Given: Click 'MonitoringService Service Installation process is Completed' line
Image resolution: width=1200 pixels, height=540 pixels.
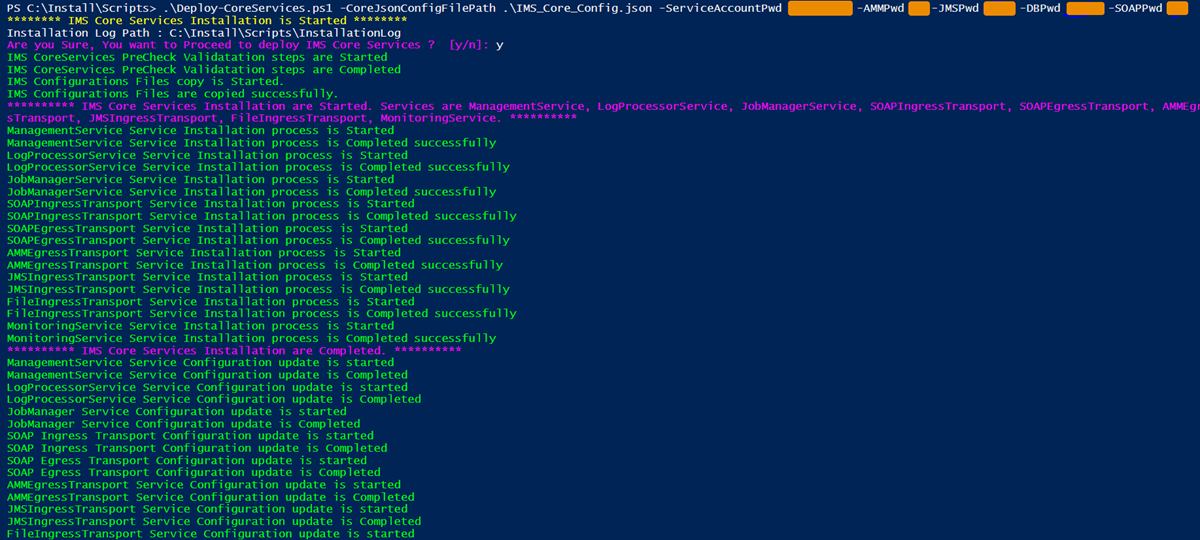Looking at the screenshot, I should [x=251, y=338].
